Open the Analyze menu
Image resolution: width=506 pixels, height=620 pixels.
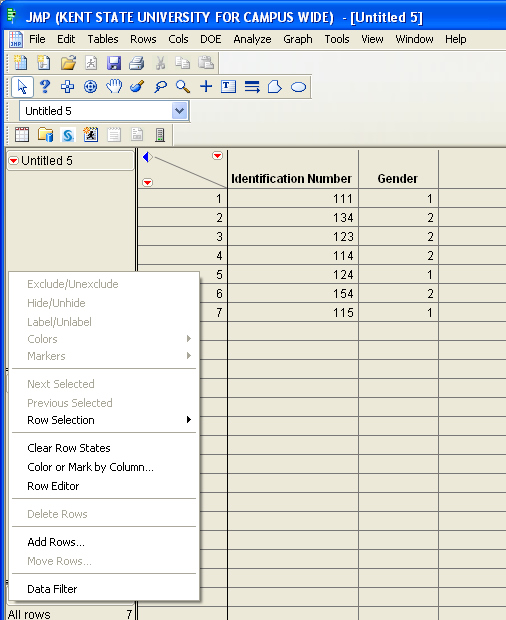[252, 39]
